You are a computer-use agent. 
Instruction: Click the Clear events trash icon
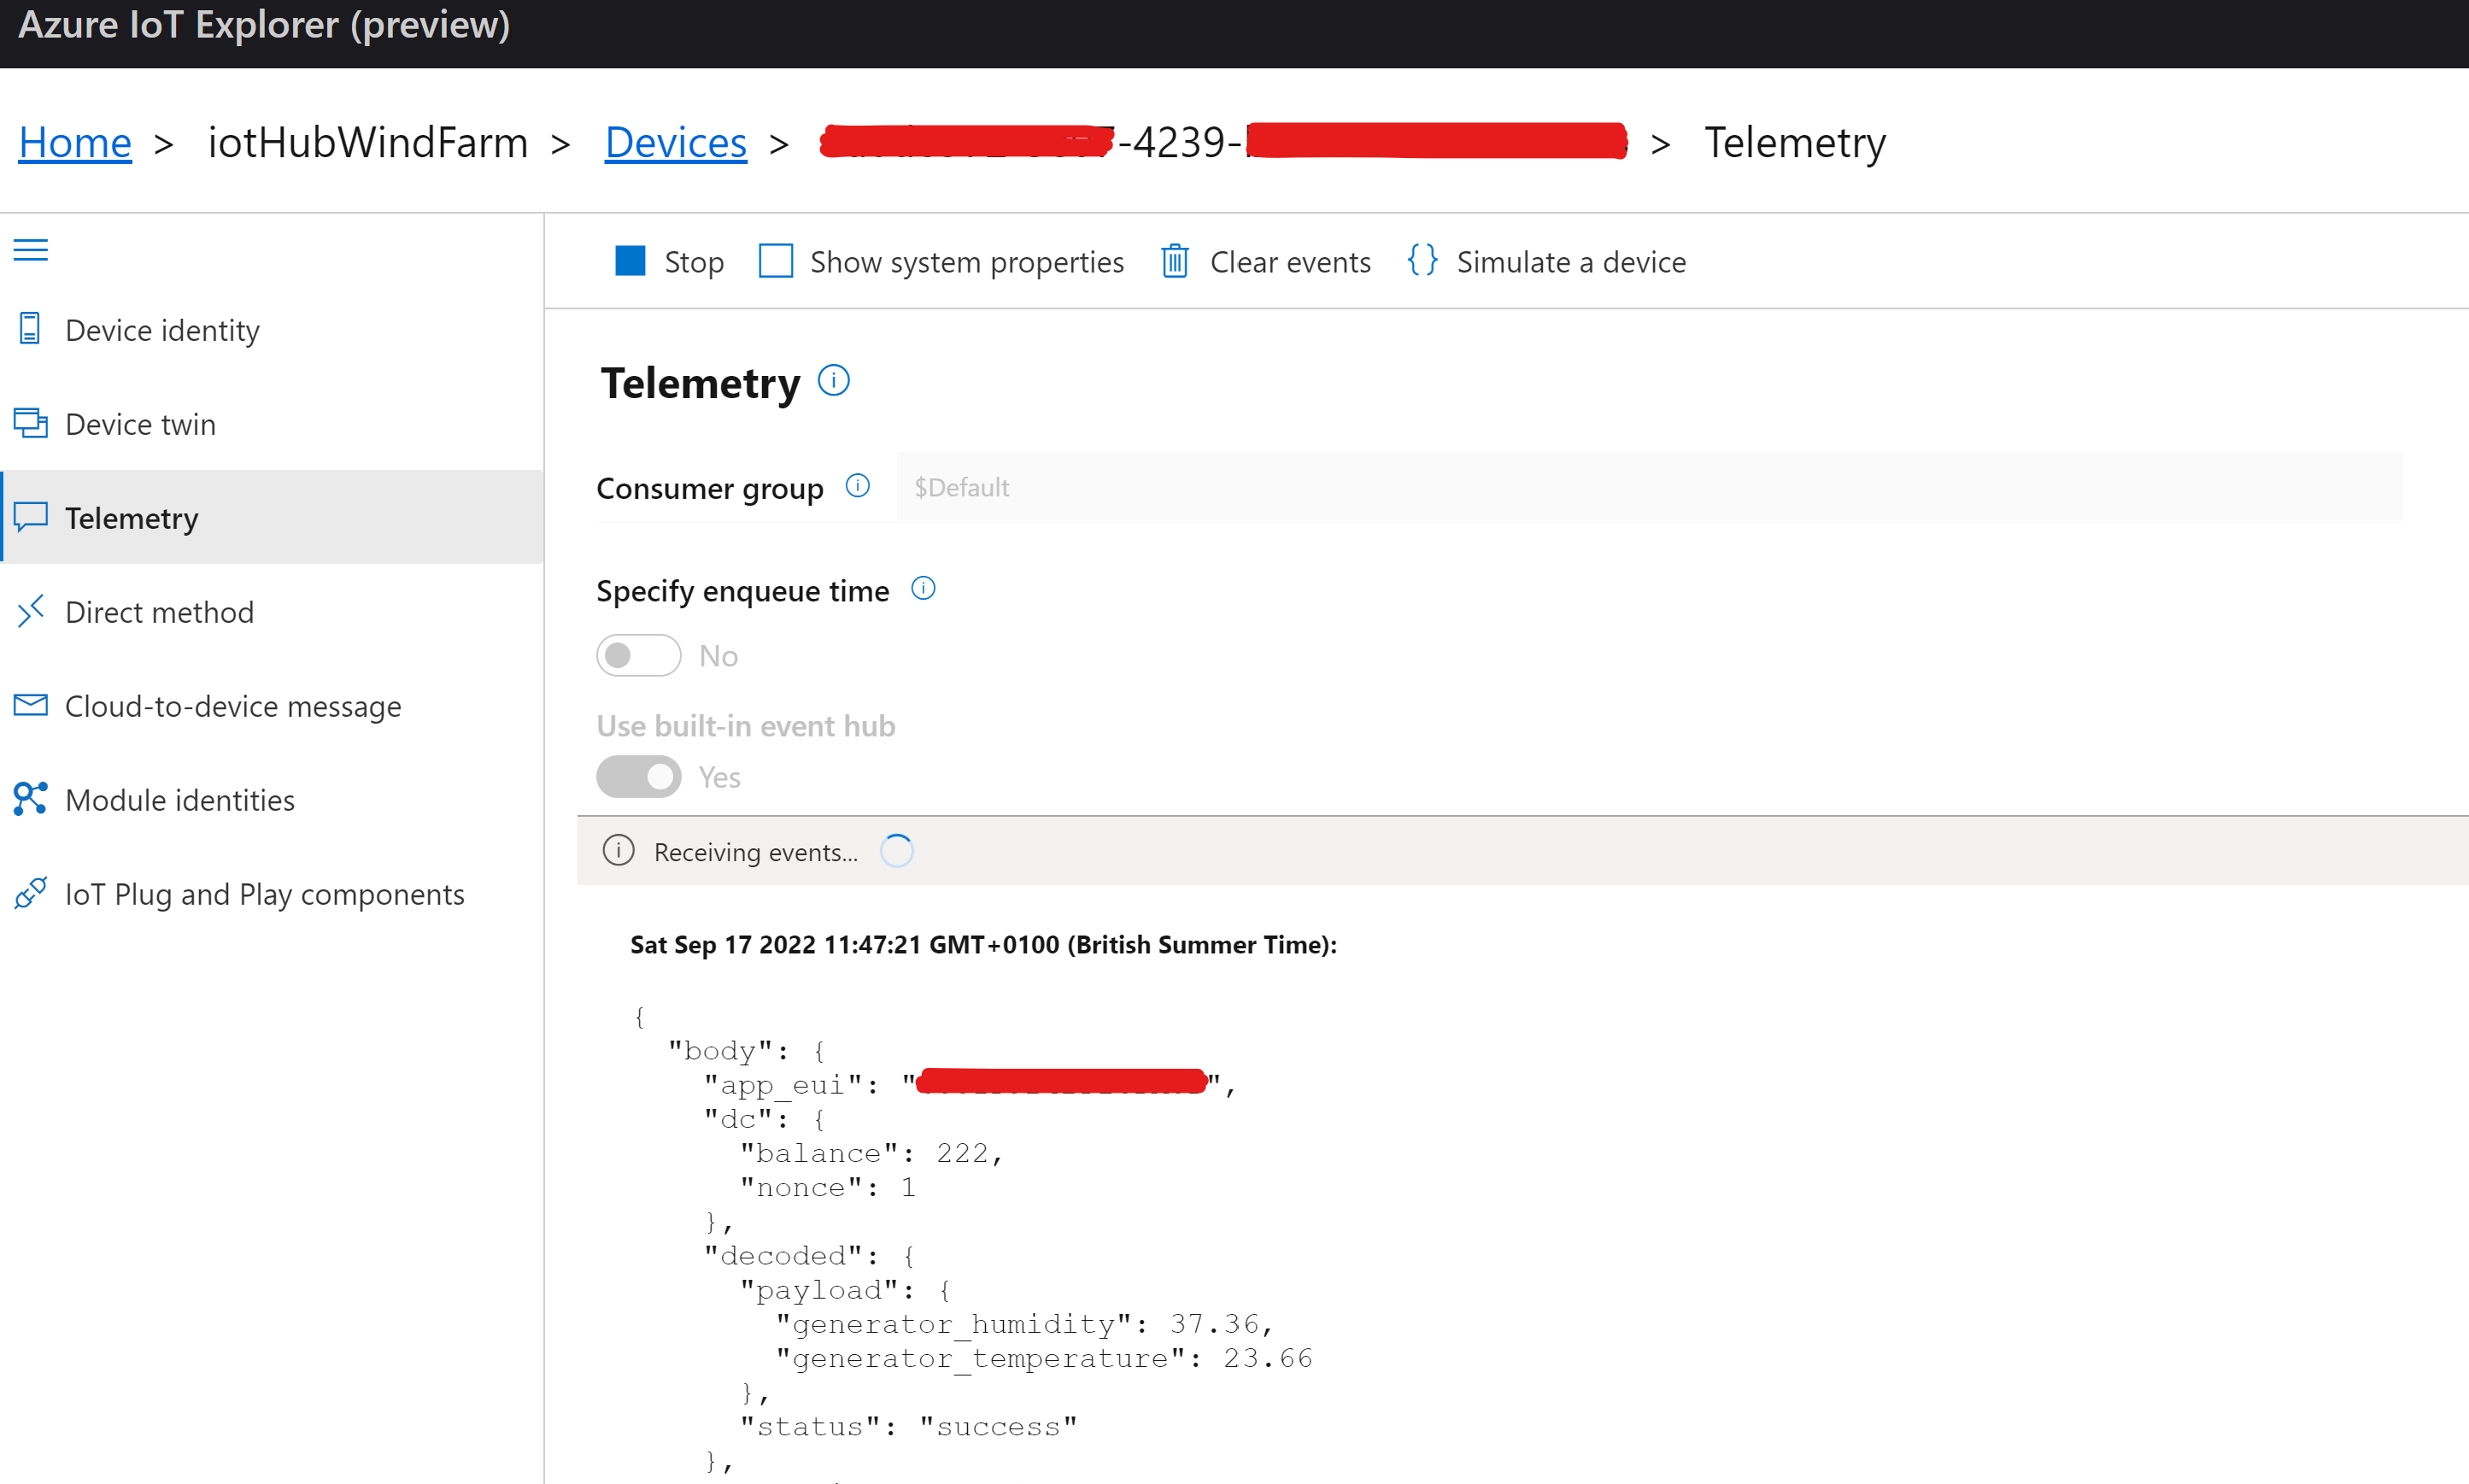pos(1174,261)
